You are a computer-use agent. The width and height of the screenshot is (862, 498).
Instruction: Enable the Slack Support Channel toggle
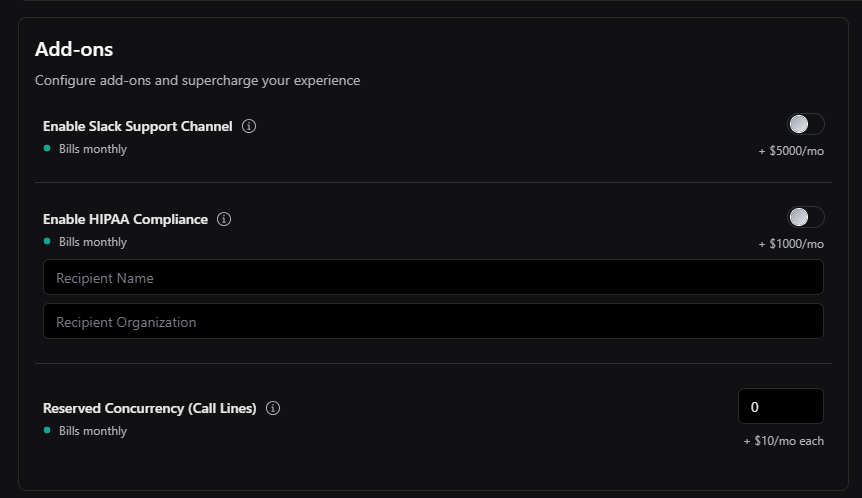click(806, 124)
